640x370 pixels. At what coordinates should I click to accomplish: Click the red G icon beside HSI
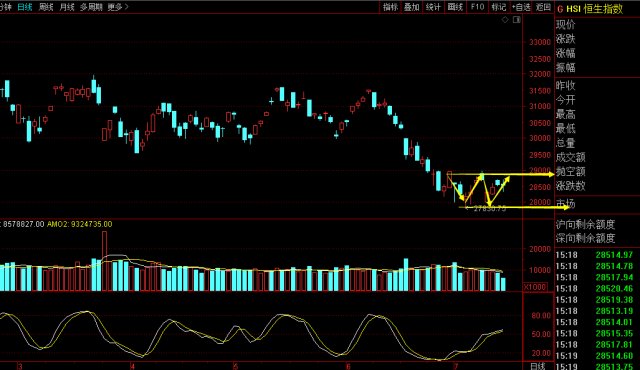tap(560, 9)
